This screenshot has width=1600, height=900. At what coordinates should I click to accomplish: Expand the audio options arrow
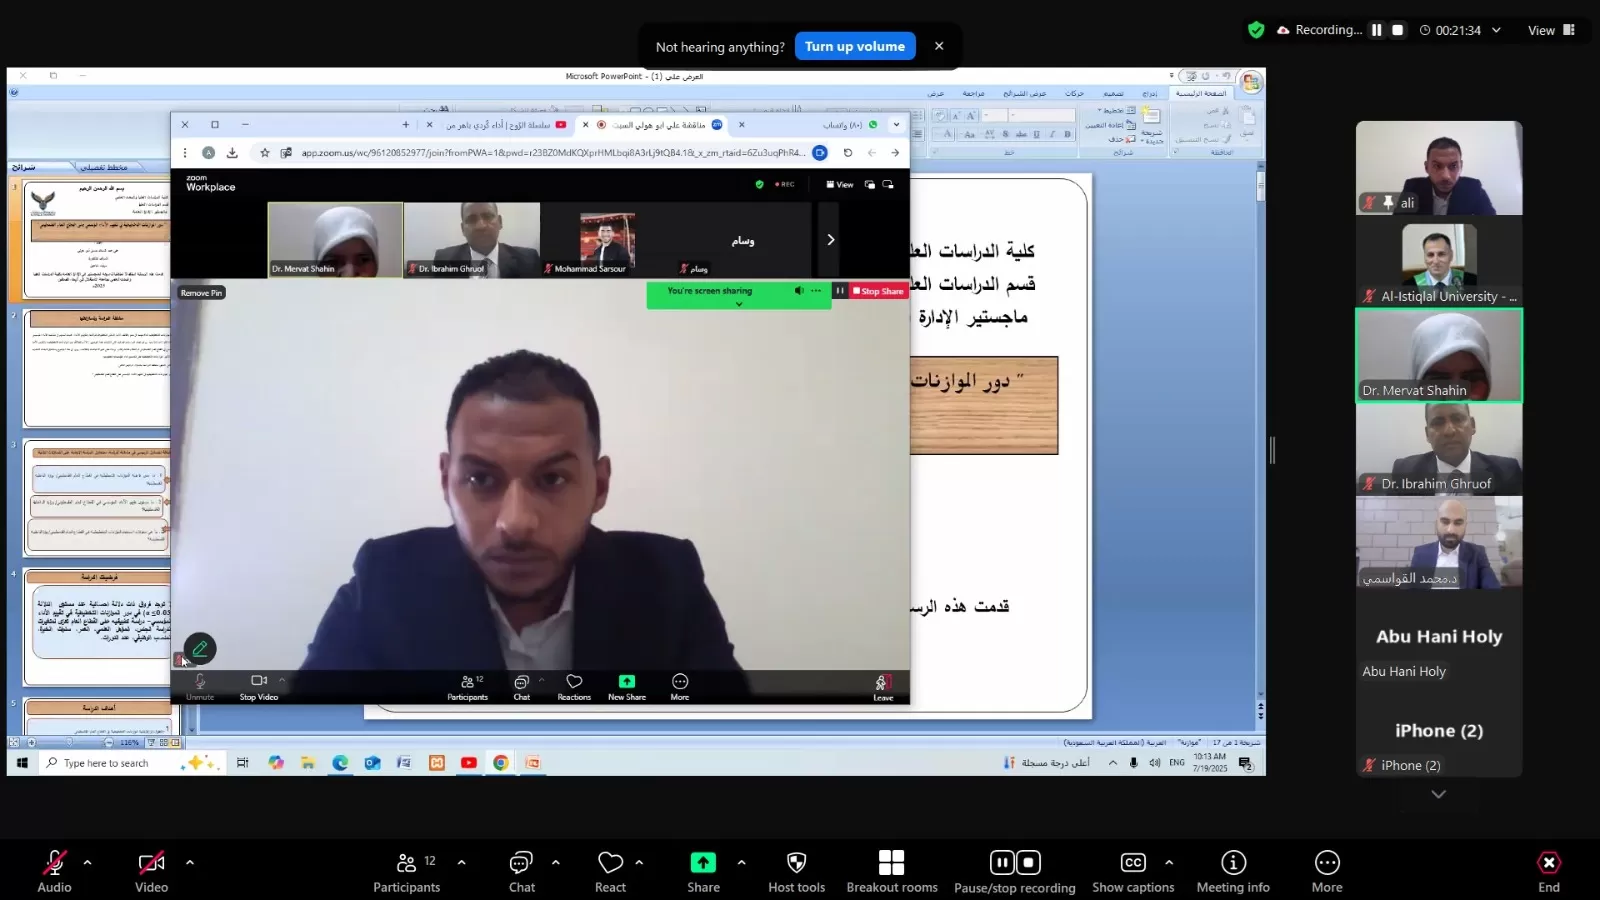pyautogui.click(x=88, y=862)
